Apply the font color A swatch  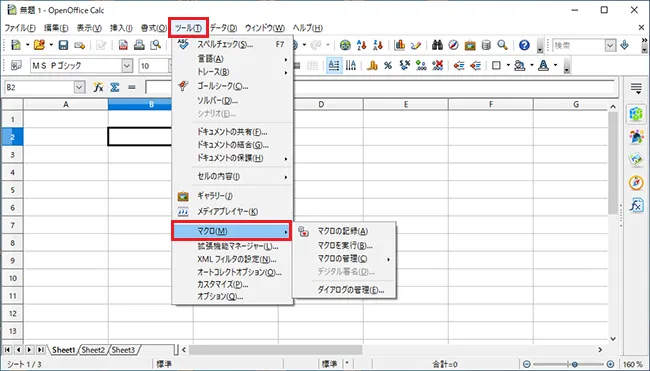pos(543,65)
